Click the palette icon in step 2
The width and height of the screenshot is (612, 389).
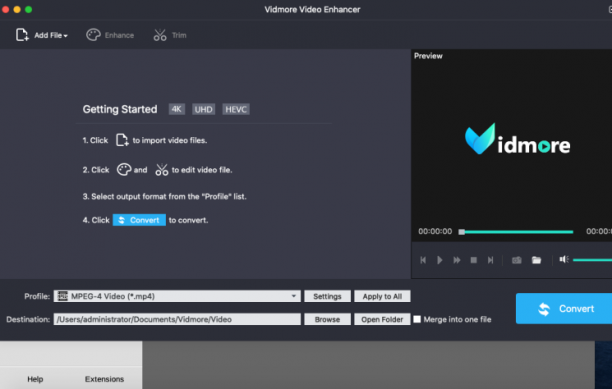[x=124, y=170]
